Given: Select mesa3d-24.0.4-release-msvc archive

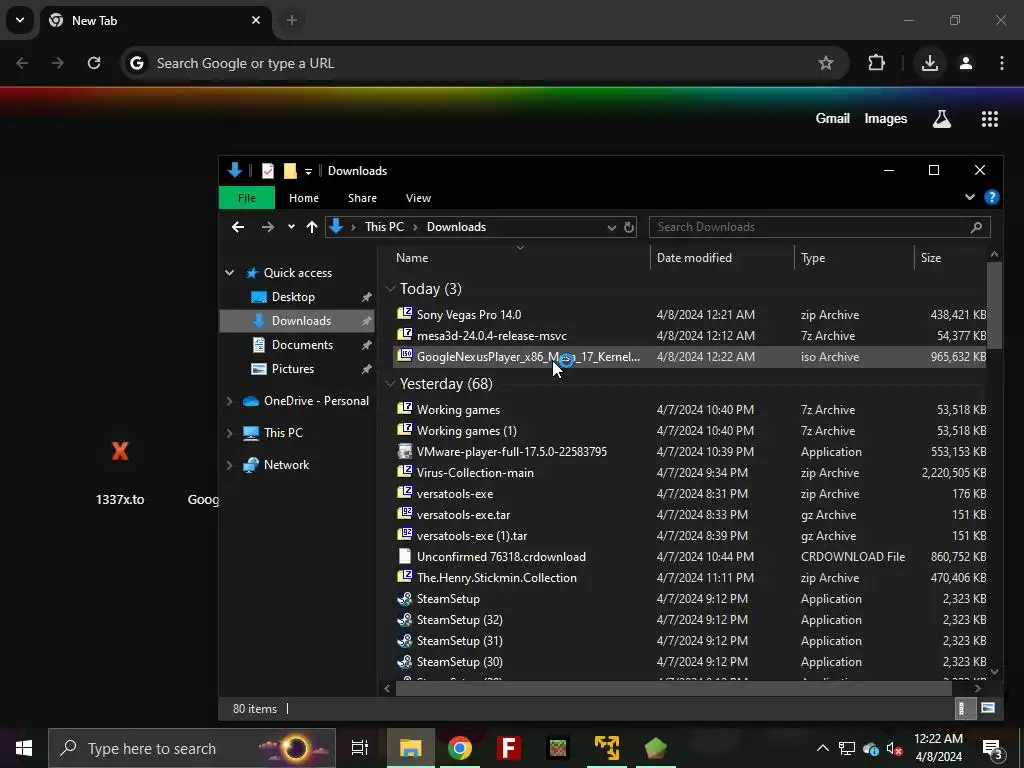Looking at the screenshot, I should (x=690, y=336).
